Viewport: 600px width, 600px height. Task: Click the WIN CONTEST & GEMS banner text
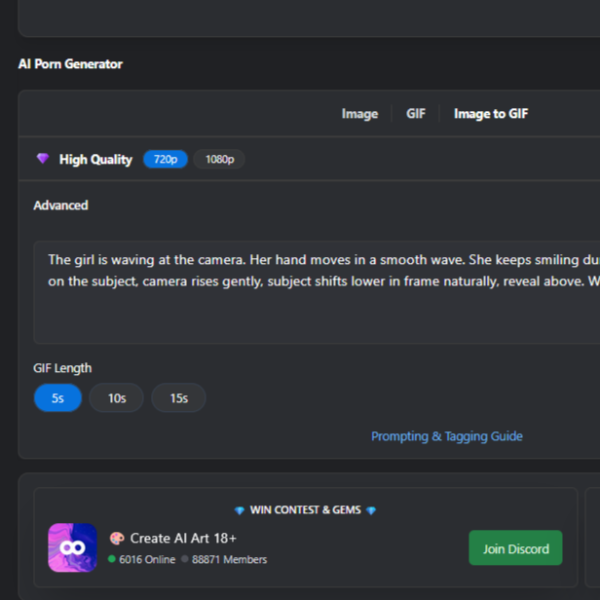point(305,510)
